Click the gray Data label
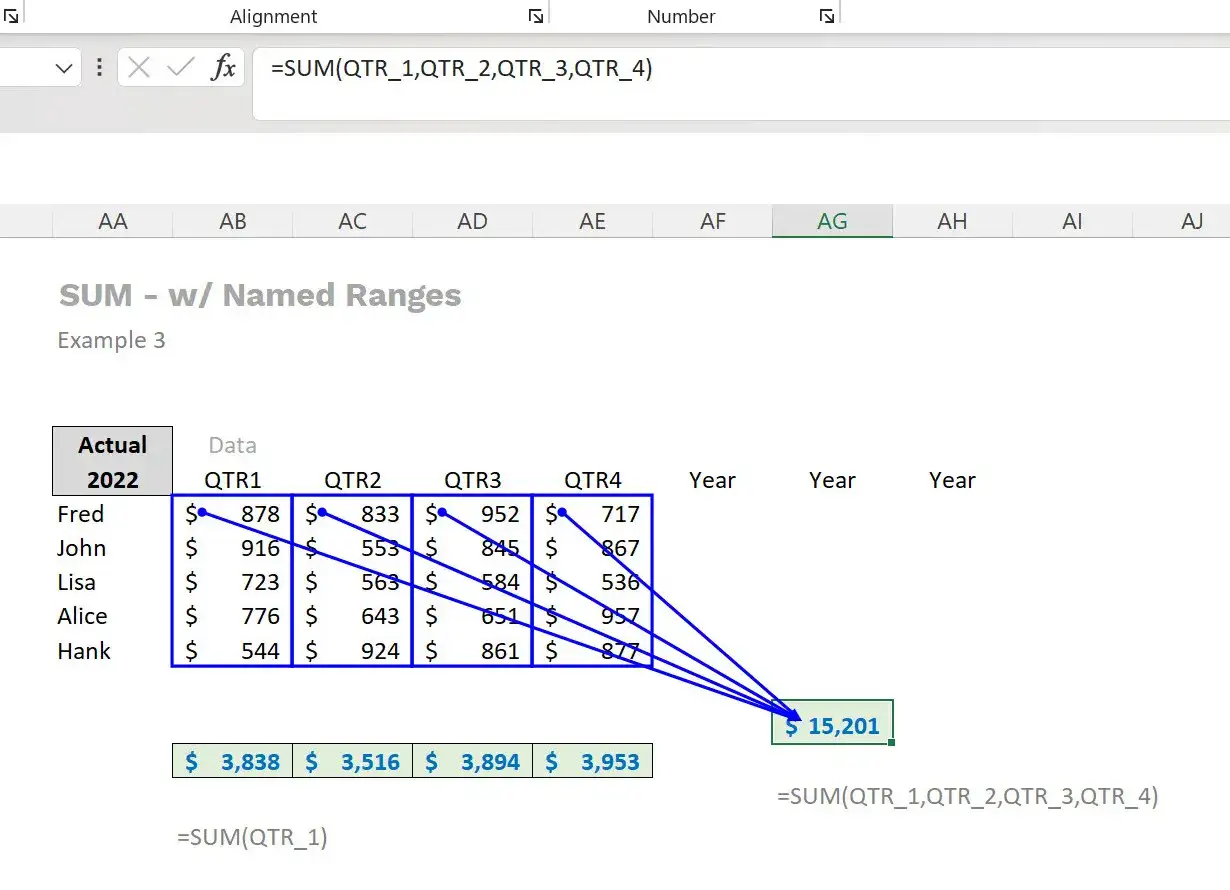 [233, 445]
